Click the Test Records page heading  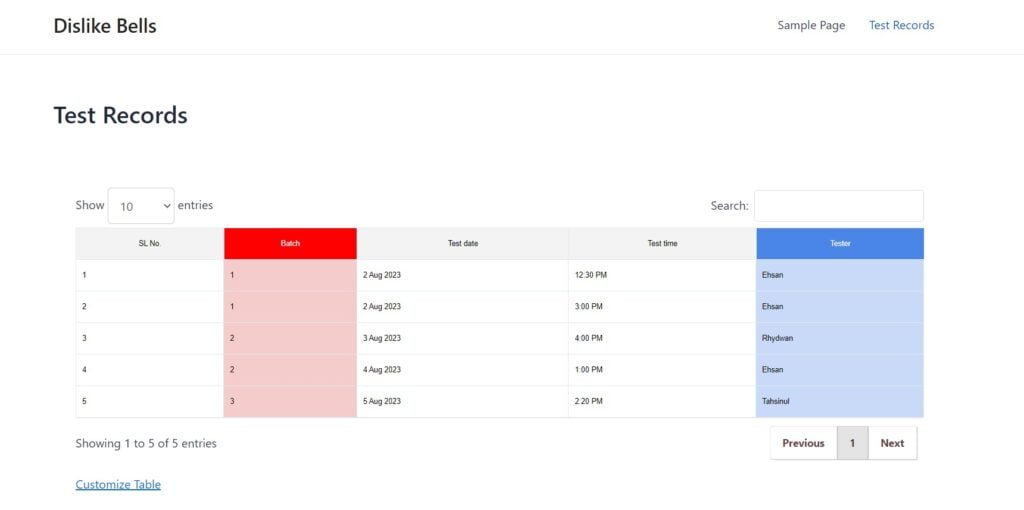120,115
